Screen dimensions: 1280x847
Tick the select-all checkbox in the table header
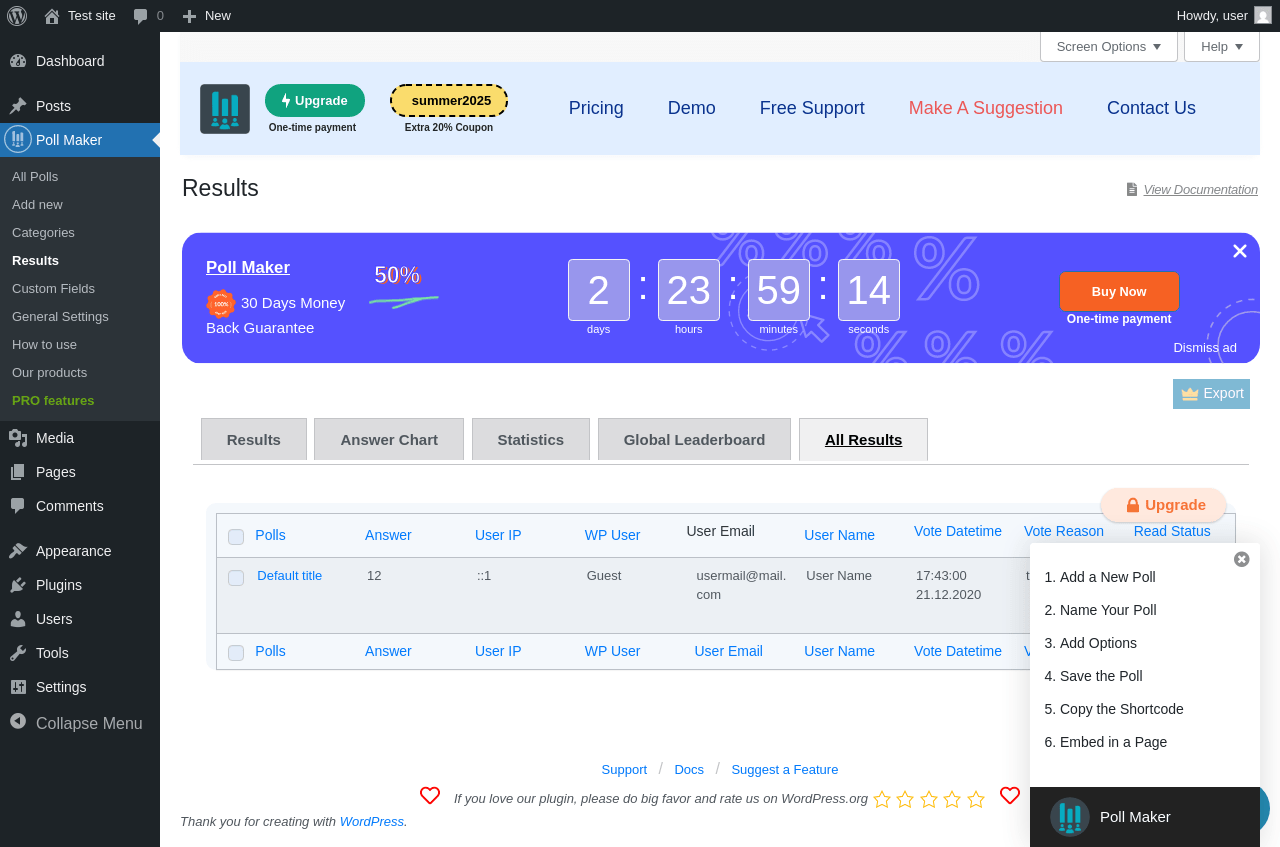click(236, 537)
